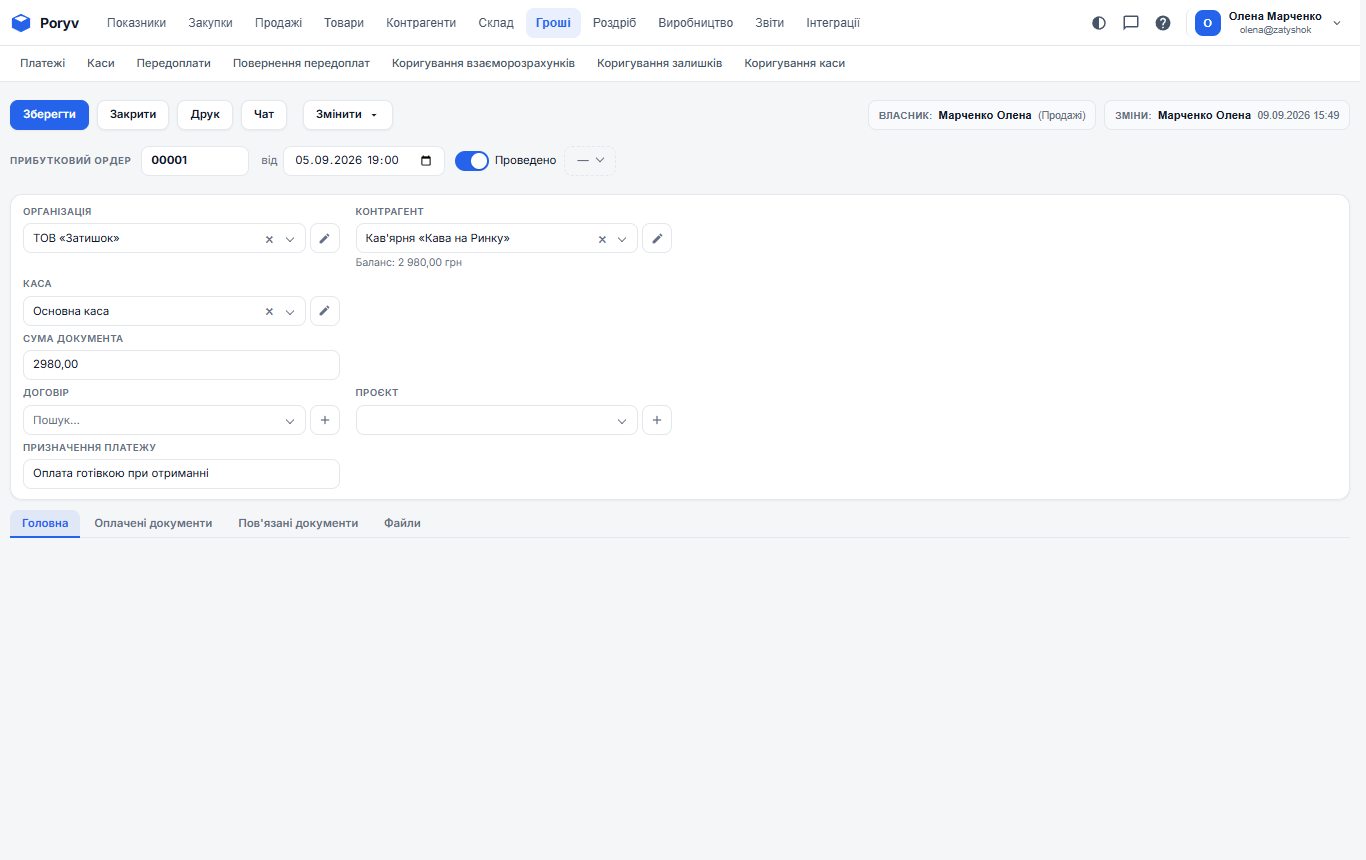Click the Poryv cube logo icon
This screenshot has height=860, width=1366.
click(x=20, y=23)
